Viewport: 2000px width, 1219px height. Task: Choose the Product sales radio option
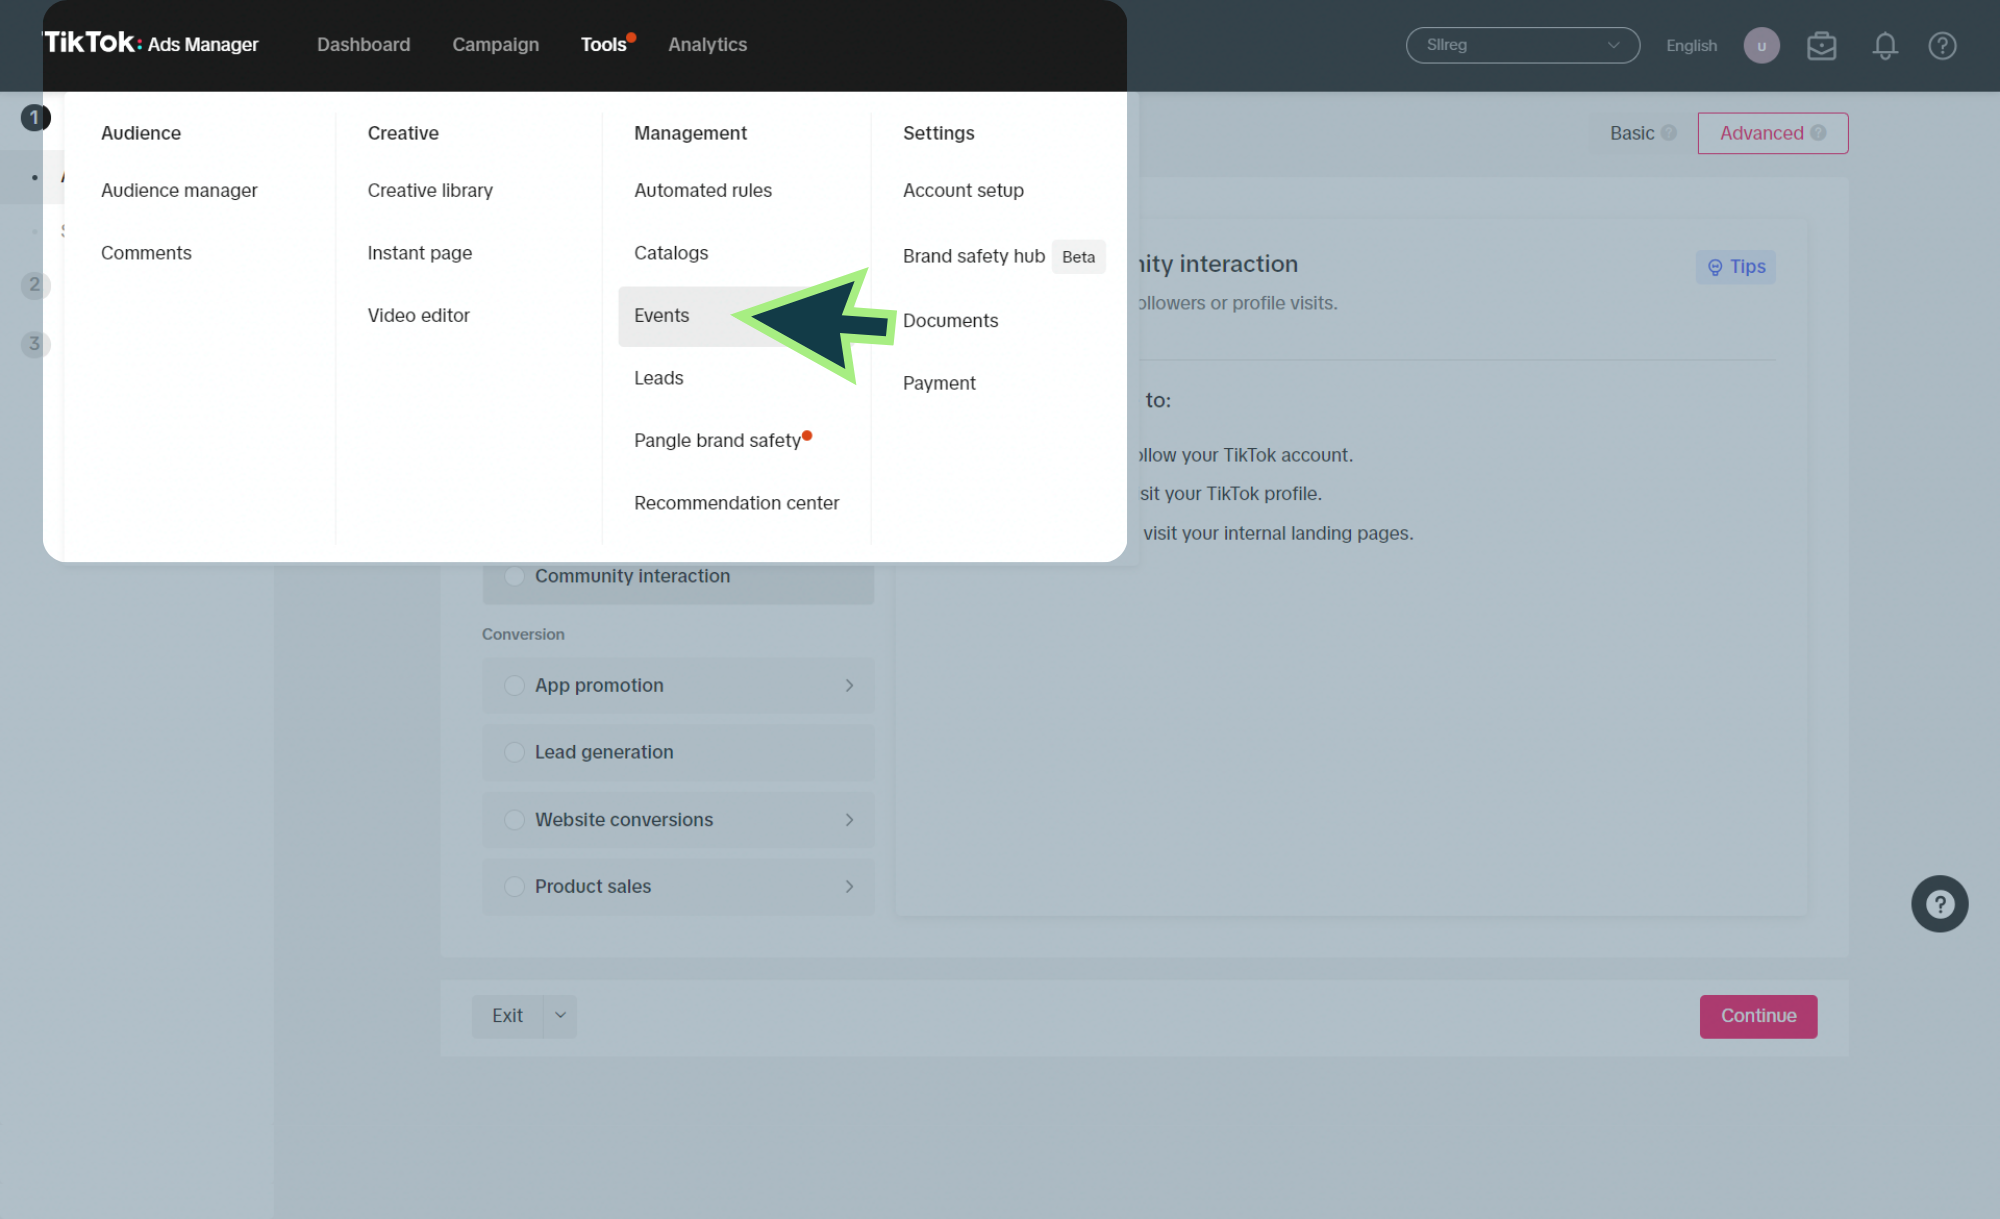click(514, 886)
